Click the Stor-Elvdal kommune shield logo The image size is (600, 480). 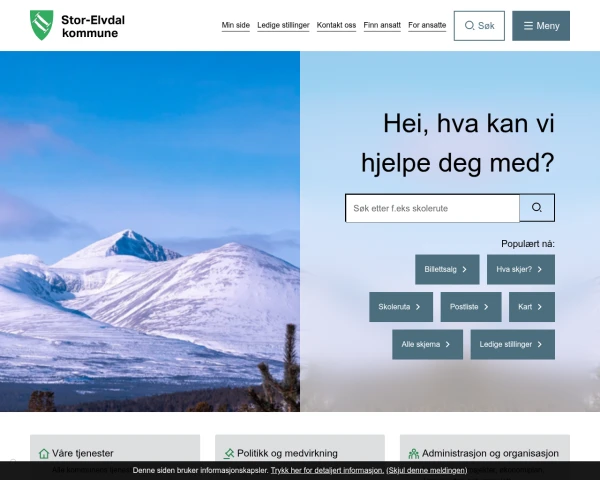(x=42, y=25)
